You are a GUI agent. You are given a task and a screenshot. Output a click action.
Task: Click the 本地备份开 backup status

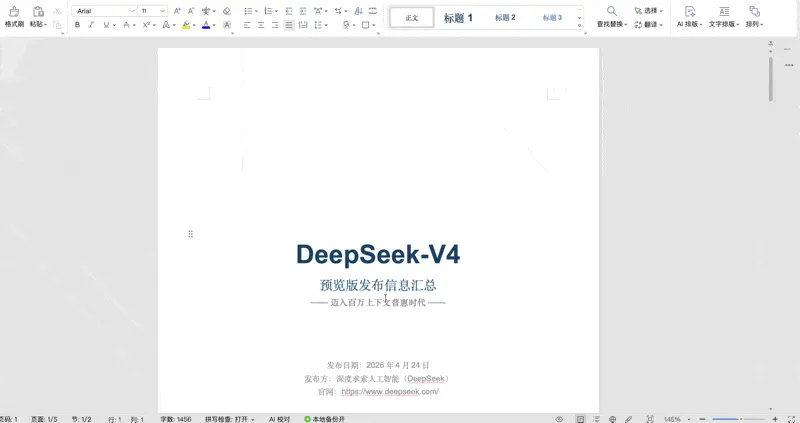pyautogui.click(x=324, y=419)
